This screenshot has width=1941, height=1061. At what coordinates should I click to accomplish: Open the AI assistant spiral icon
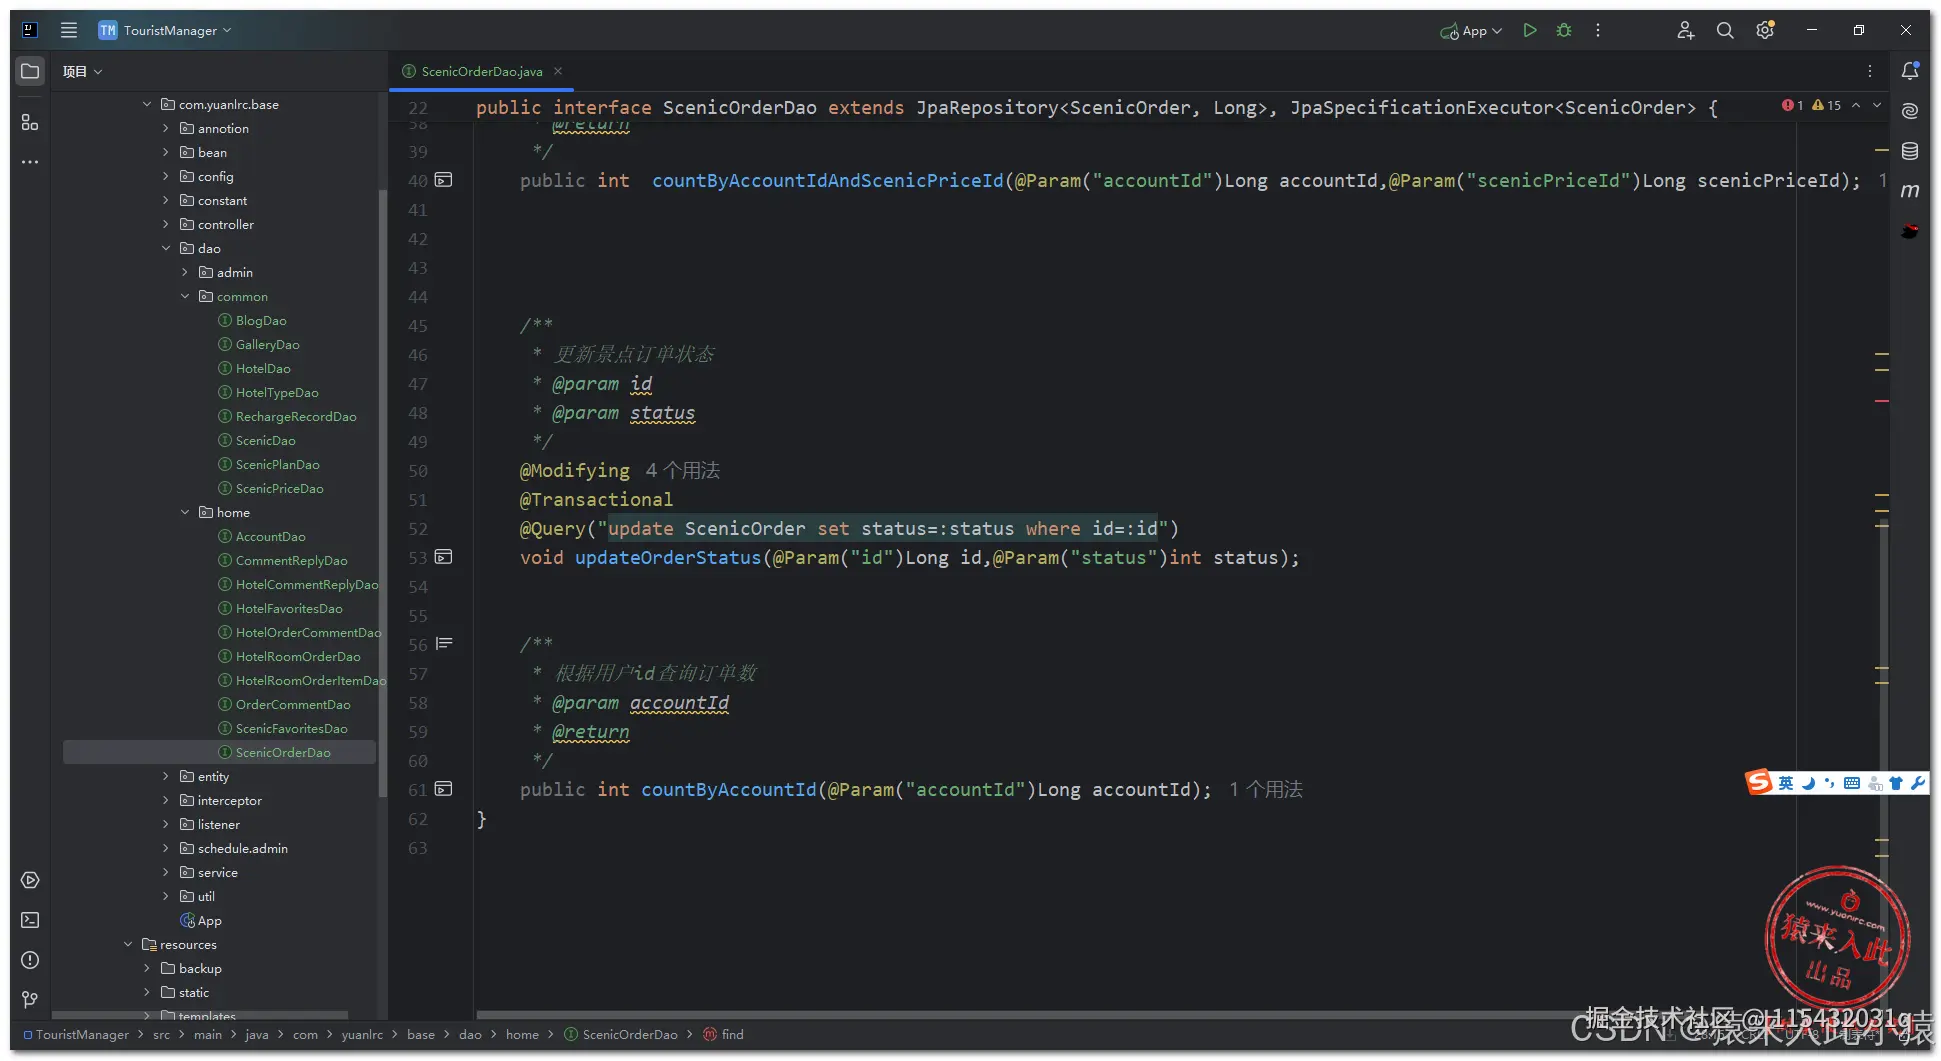click(1910, 111)
